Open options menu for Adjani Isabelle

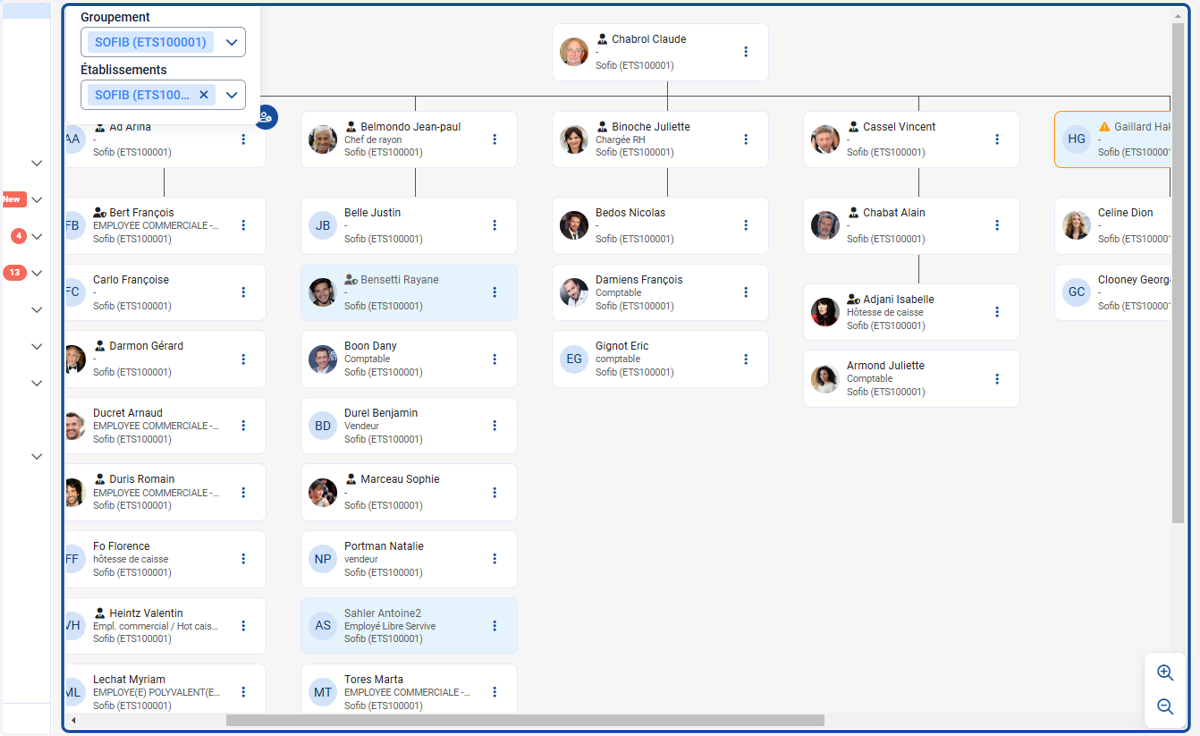point(996,312)
